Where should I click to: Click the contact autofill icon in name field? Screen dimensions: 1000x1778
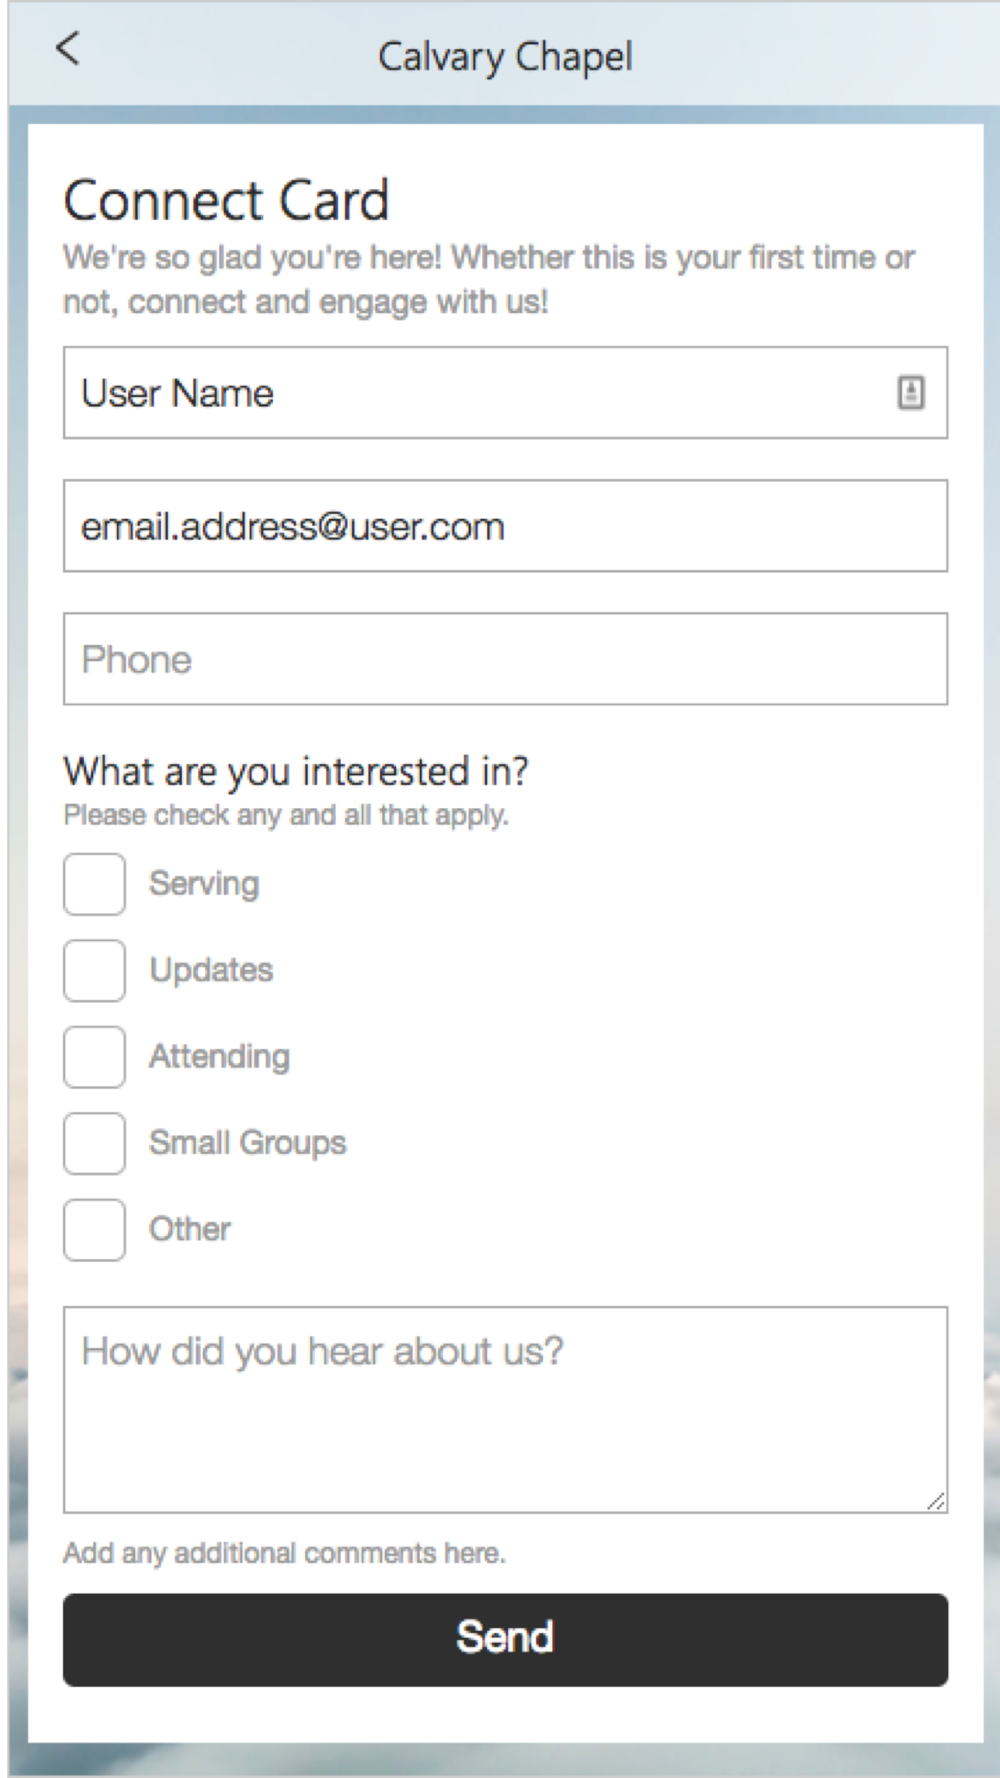pos(910,393)
